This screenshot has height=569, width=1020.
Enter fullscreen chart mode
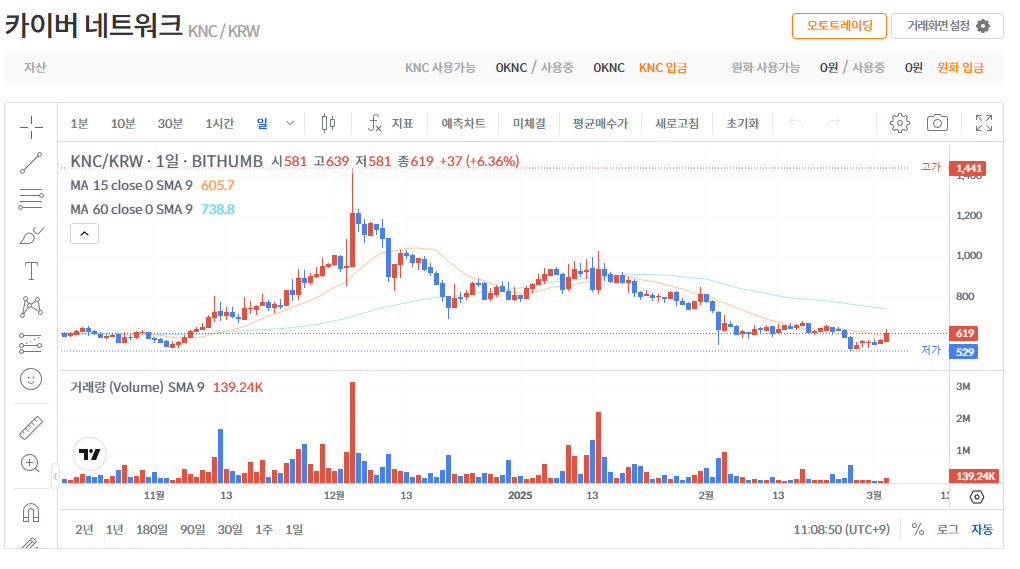(984, 122)
